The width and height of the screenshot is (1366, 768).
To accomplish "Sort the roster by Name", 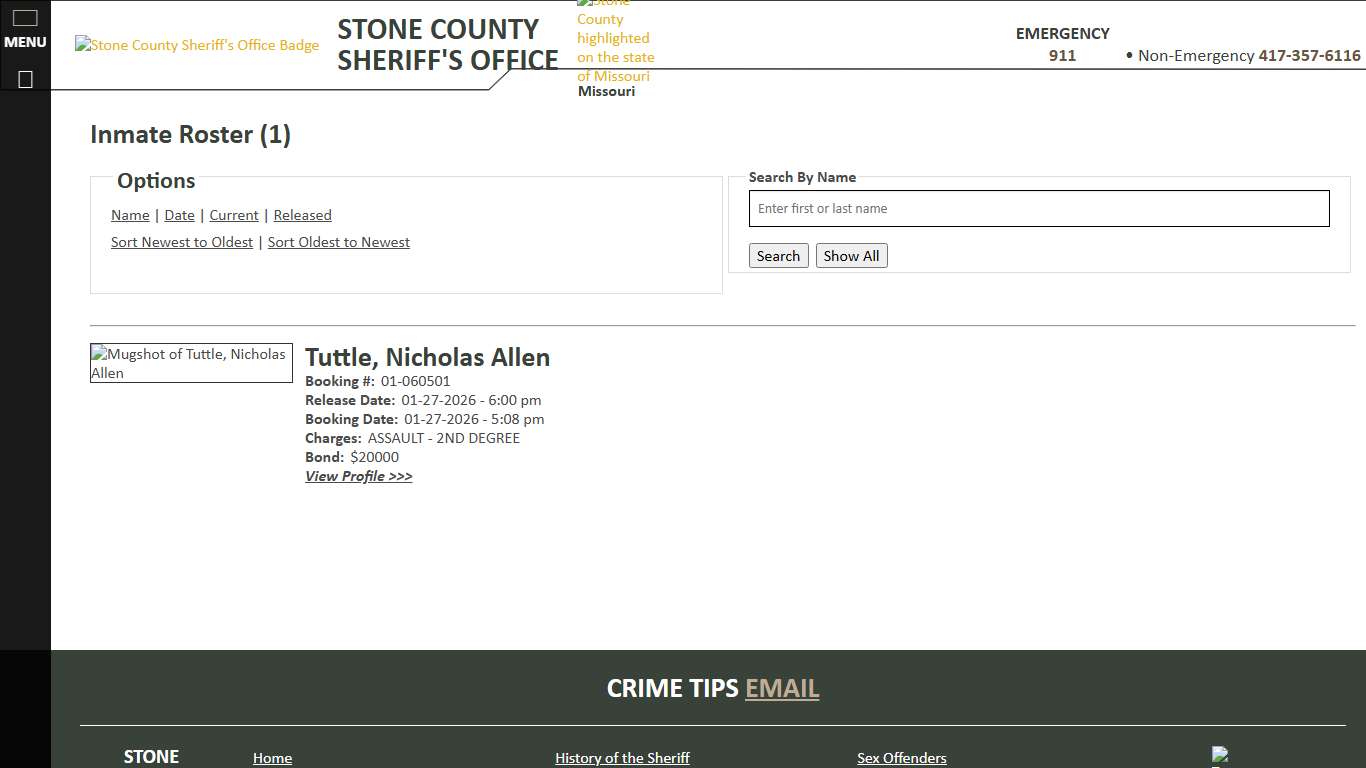I will pyautogui.click(x=130, y=215).
